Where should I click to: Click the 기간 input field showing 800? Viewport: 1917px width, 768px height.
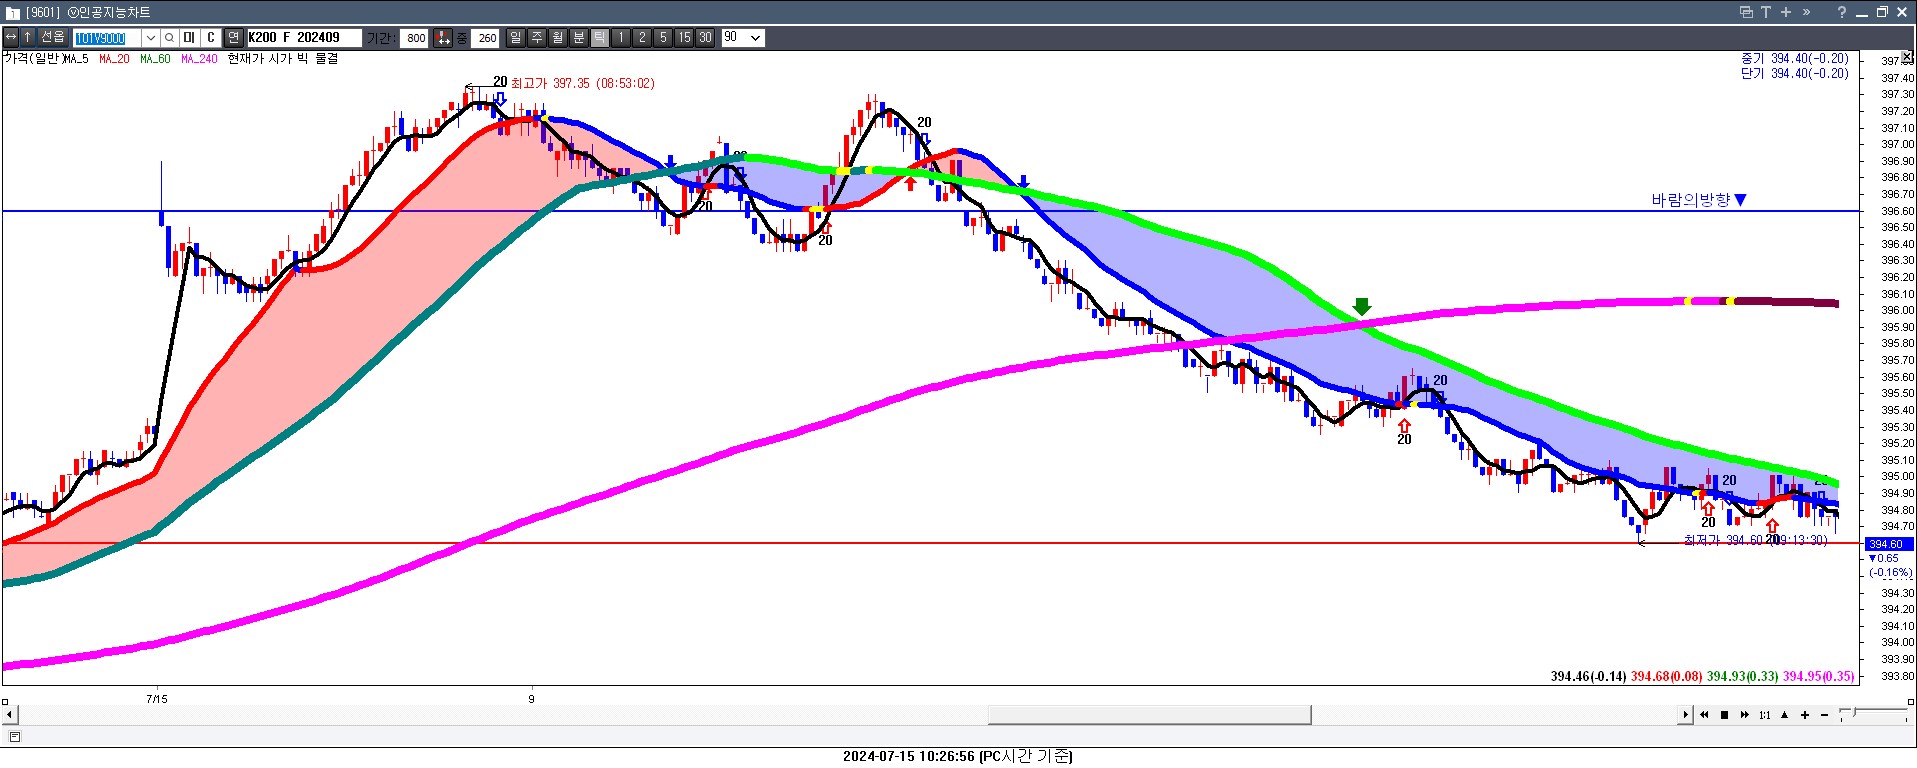point(415,38)
